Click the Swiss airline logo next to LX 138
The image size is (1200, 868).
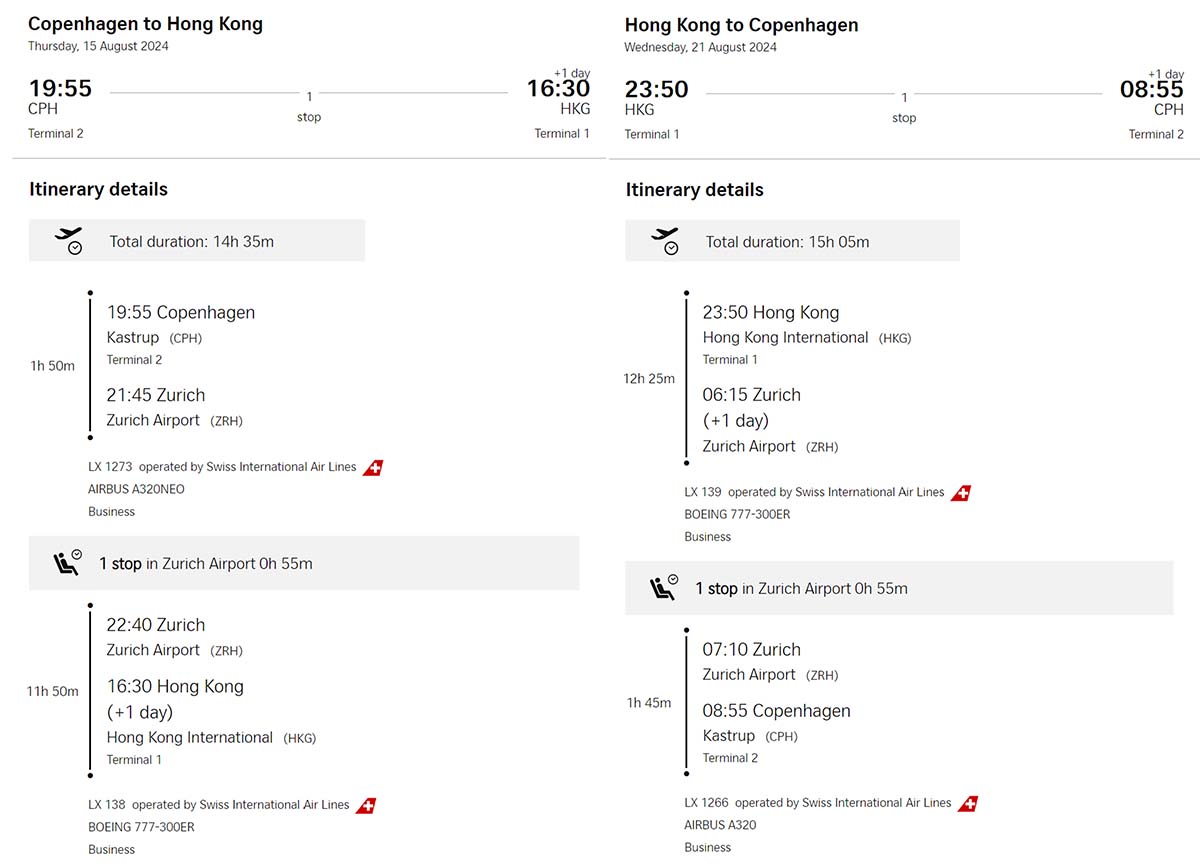[366, 805]
